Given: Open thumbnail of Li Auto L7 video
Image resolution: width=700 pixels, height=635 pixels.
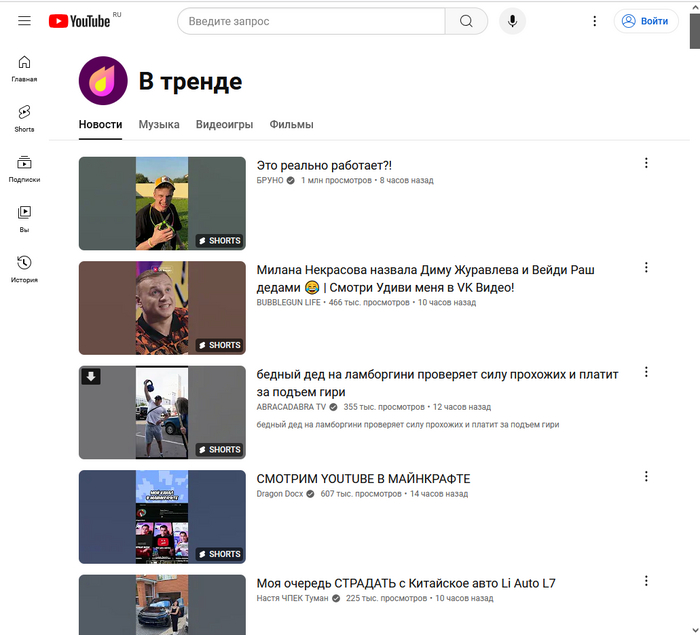Looking at the screenshot, I should (162, 605).
